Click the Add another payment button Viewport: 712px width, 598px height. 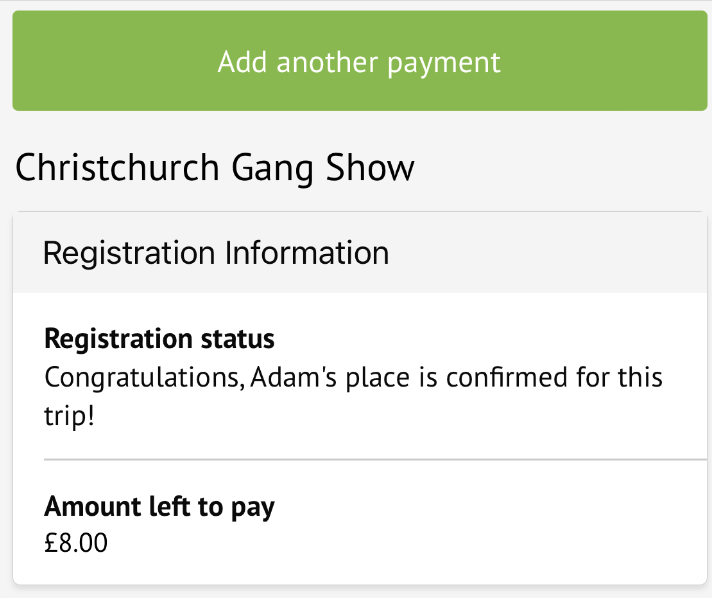click(358, 62)
